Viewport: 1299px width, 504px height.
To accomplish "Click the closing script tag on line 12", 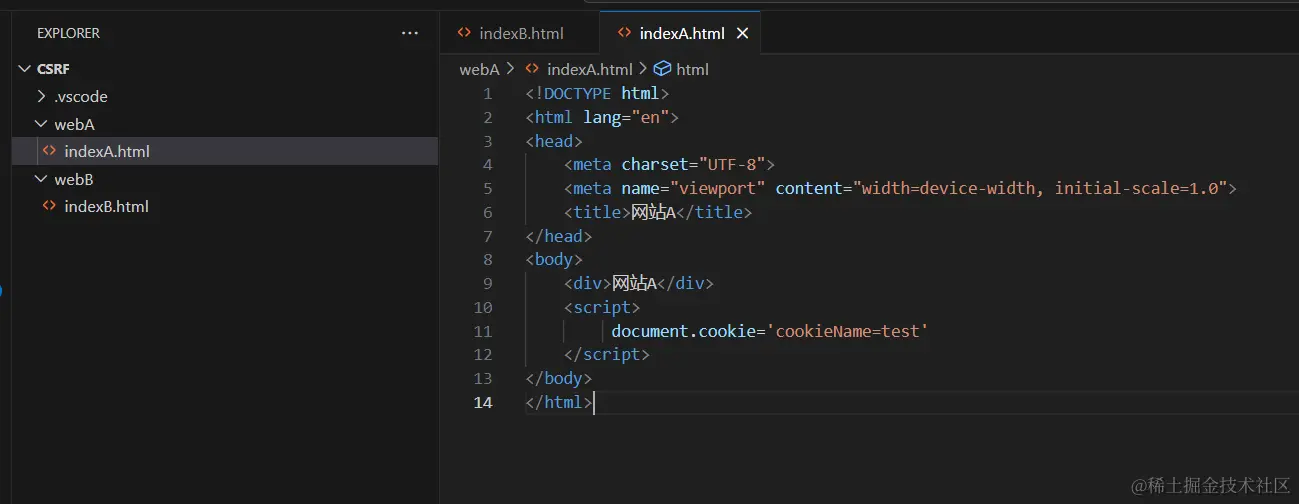I will [x=607, y=355].
